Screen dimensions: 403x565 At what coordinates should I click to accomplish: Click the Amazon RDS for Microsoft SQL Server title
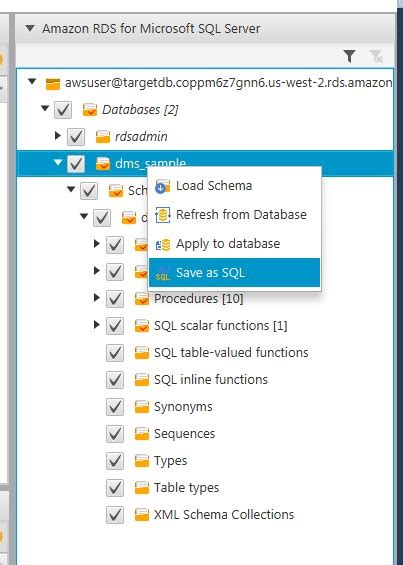[151, 28]
